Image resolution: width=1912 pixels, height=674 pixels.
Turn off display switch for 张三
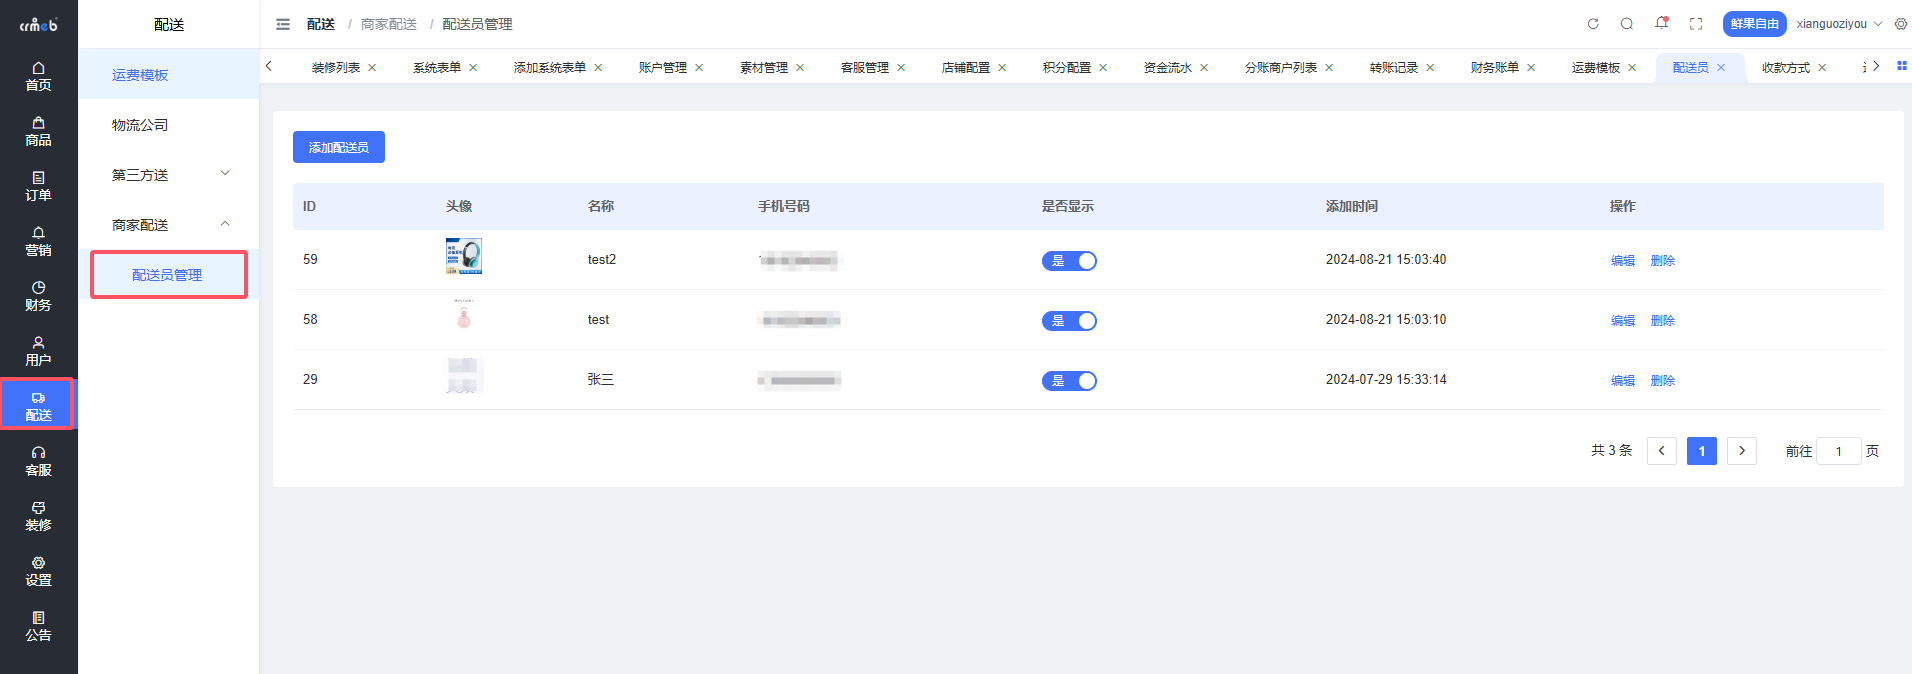[1069, 381]
